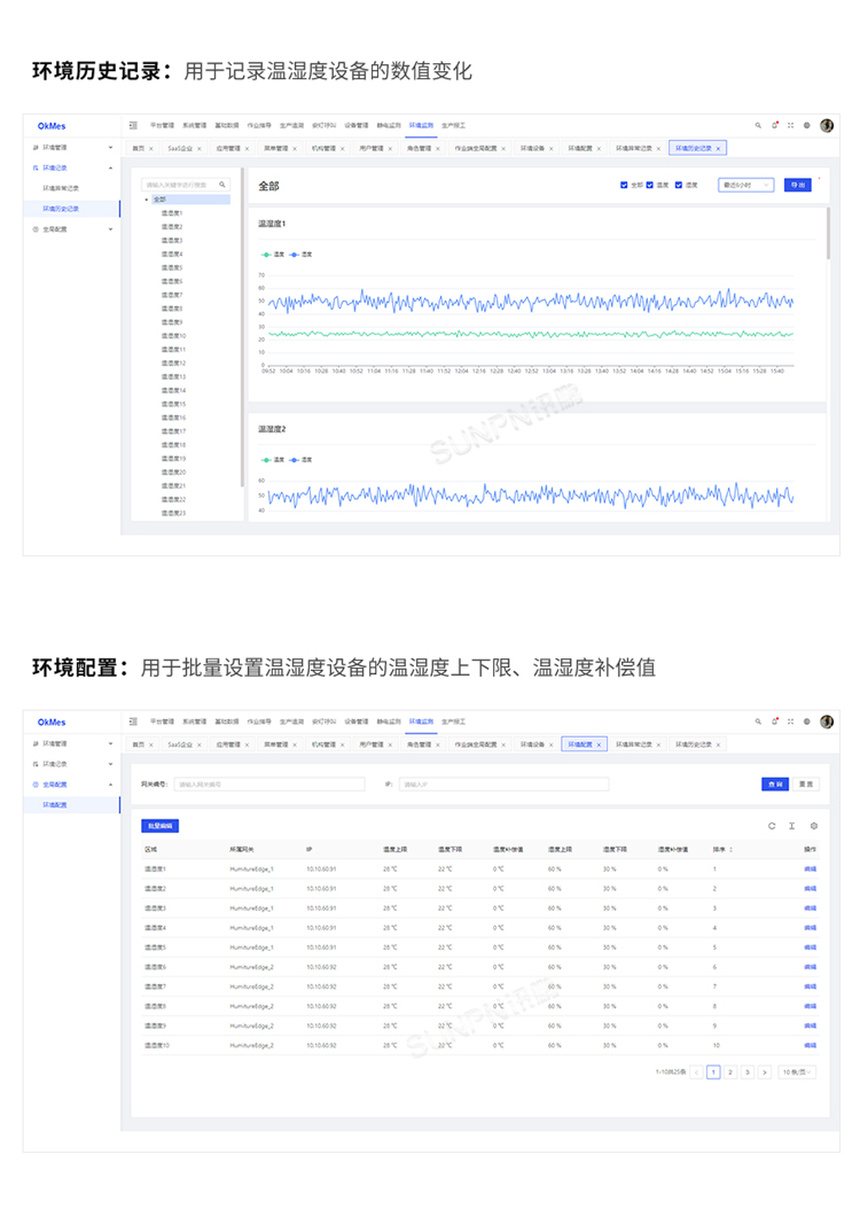Click the history page vertical scrollbar thumb
Viewport: 860px width, 1217px height.
pos(828,232)
